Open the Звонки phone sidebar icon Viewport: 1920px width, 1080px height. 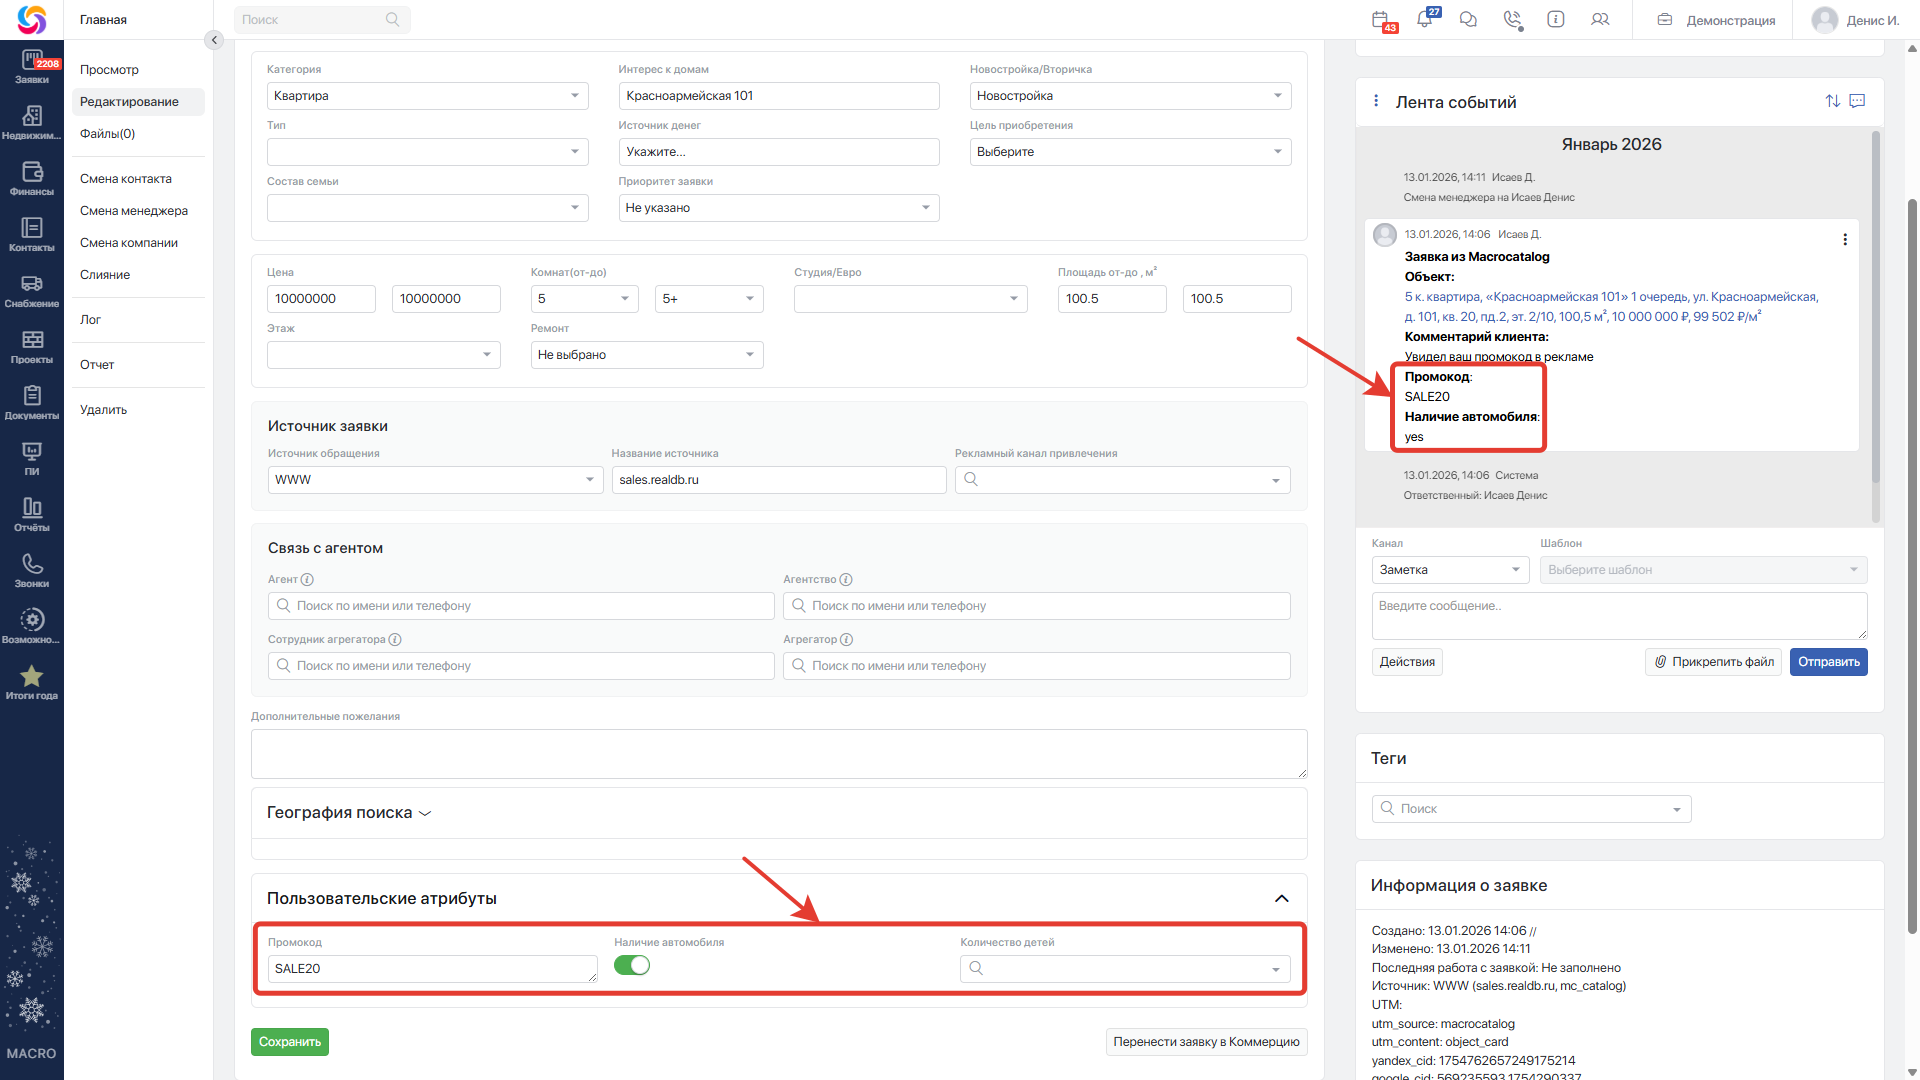pos(32,570)
